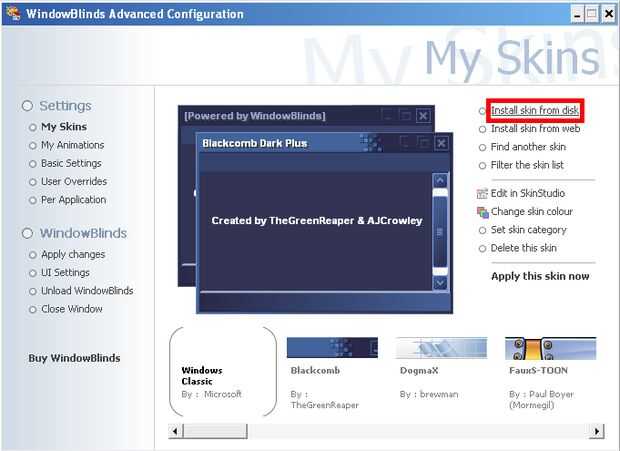Click Unload WindowBlinds
Image resolution: width=620 pixels, height=451 pixels.
click(87, 291)
